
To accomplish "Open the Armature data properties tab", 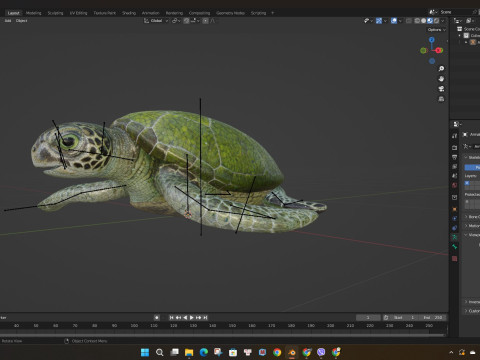I will click(x=454, y=237).
